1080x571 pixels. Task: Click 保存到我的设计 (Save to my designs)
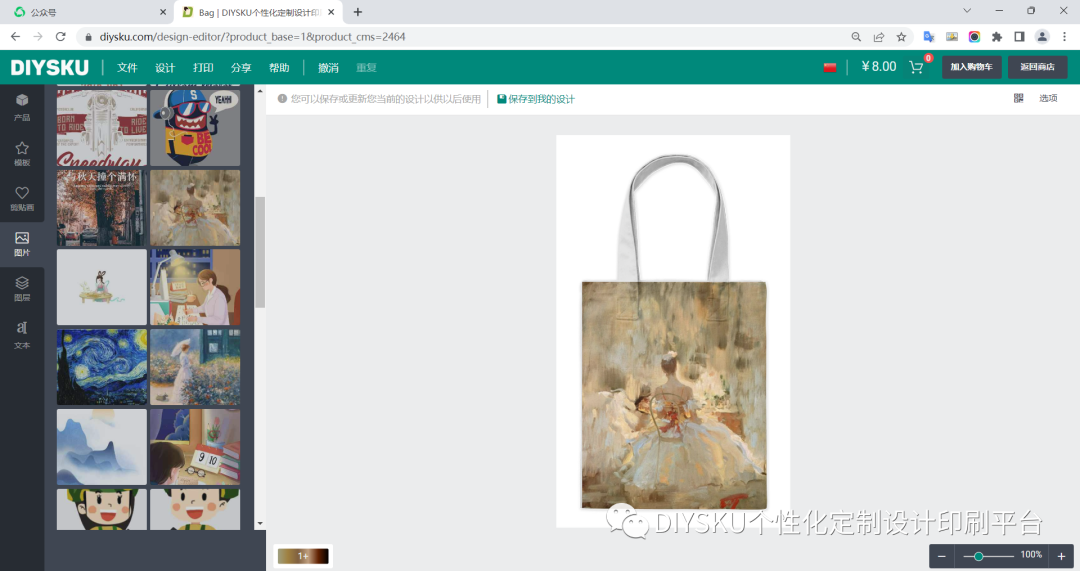[x=536, y=99]
